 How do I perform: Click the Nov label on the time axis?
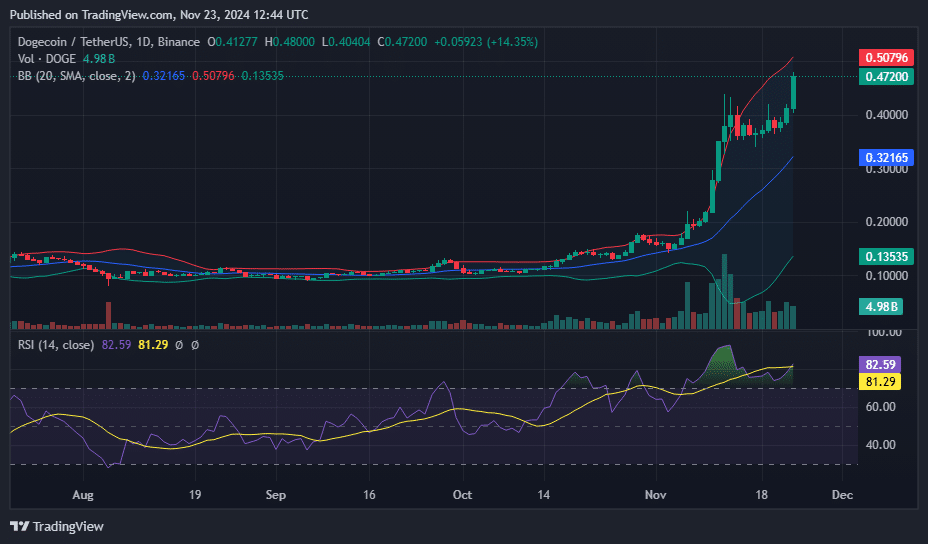656,495
